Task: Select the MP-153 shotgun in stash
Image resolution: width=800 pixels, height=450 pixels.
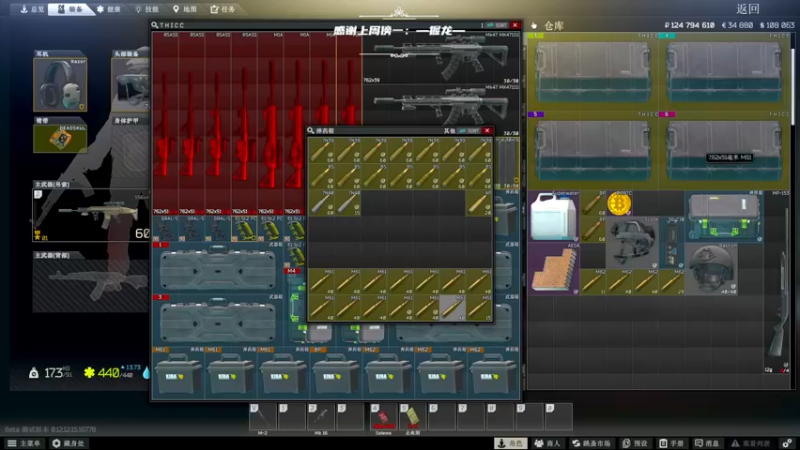Action: (x=777, y=282)
